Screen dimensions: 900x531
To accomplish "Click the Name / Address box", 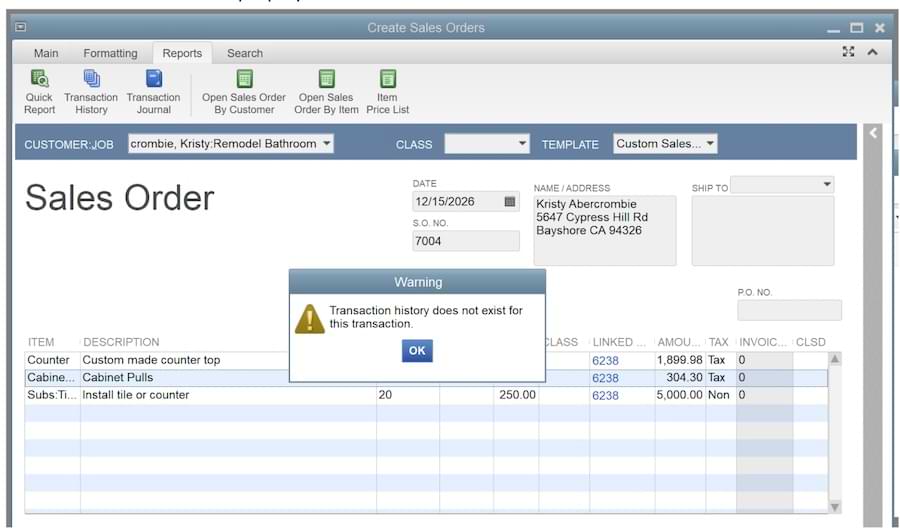I will [605, 230].
